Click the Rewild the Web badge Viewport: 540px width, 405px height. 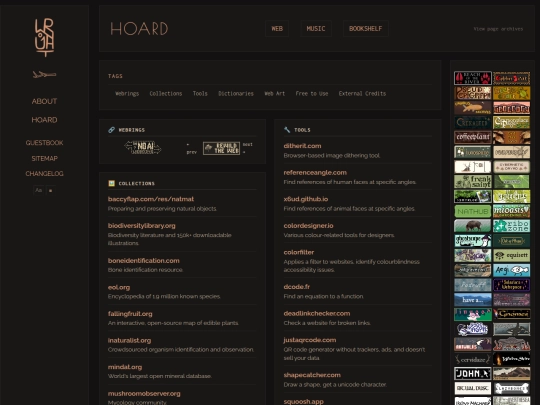(x=221, y=148)
